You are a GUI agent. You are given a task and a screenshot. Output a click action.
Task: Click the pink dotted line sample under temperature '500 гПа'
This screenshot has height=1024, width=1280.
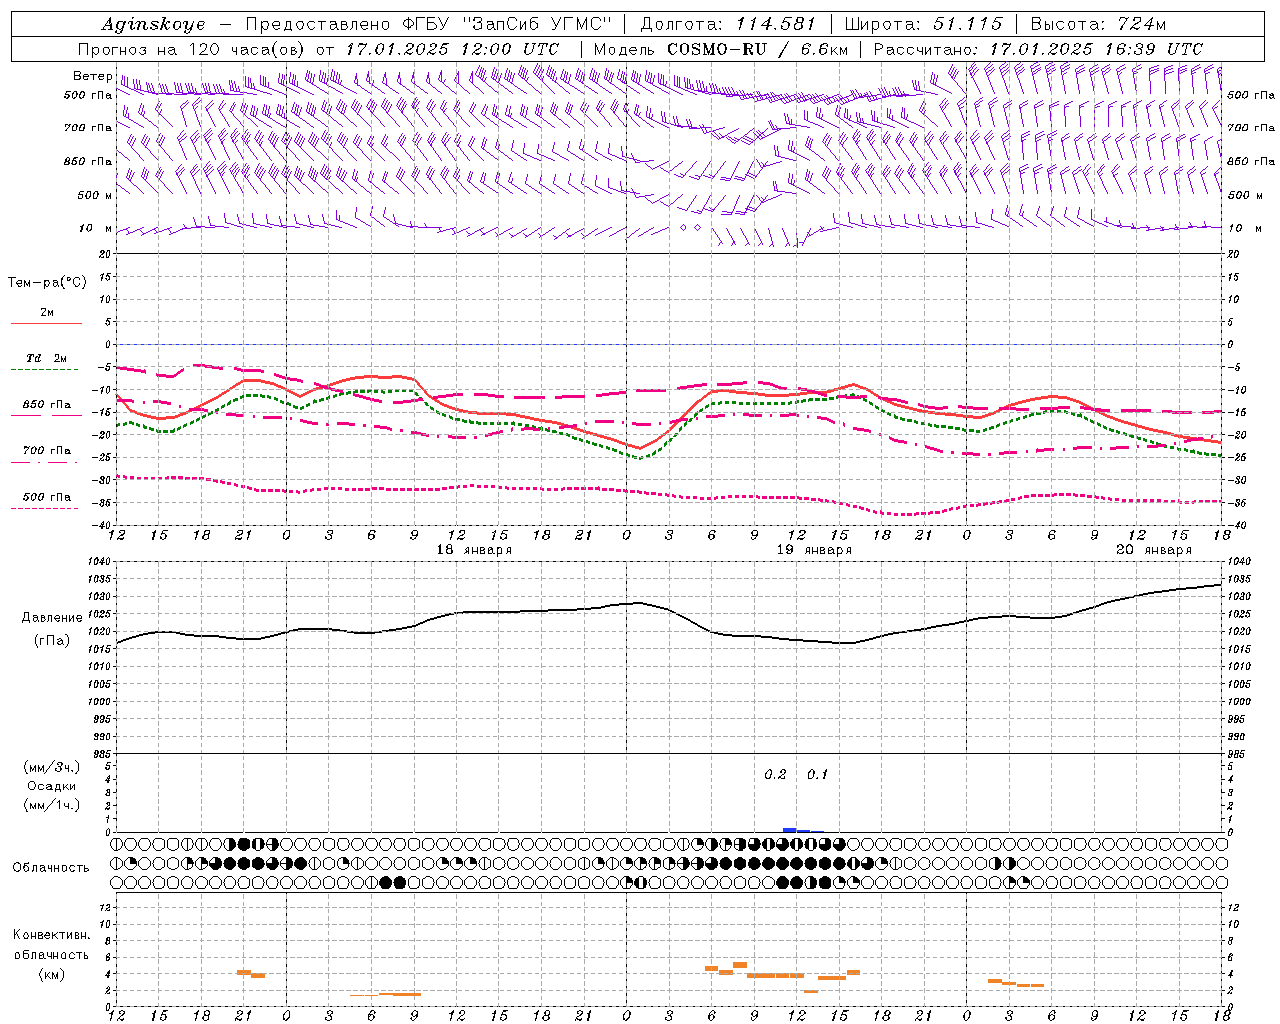pos(45,509)
